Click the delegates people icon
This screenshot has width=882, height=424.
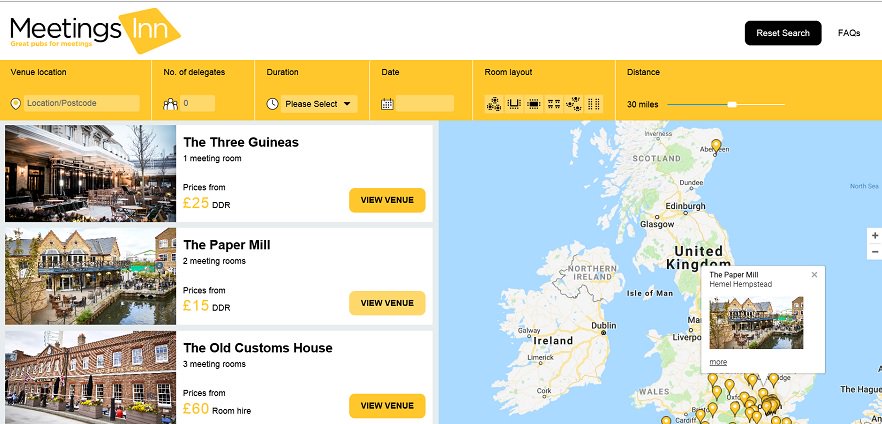[x=170, y=104]
